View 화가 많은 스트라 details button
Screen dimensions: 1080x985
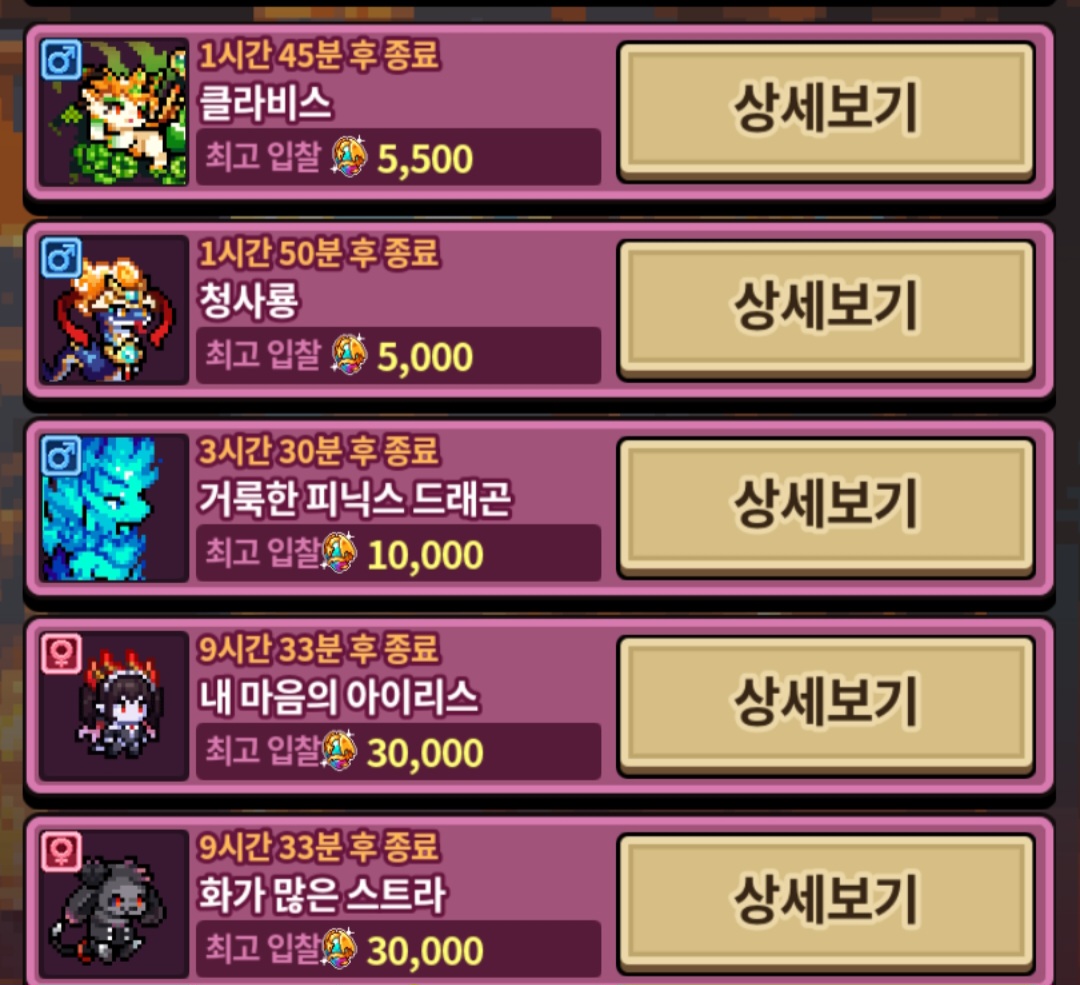pyautogui.click(x=827, y=902)
